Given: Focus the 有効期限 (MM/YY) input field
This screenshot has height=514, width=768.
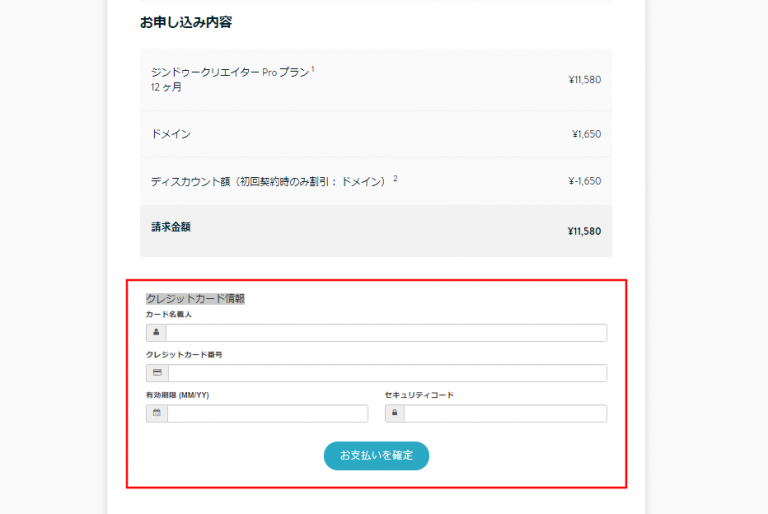Looking at the screenshot, I should click(x=267, y=413).
